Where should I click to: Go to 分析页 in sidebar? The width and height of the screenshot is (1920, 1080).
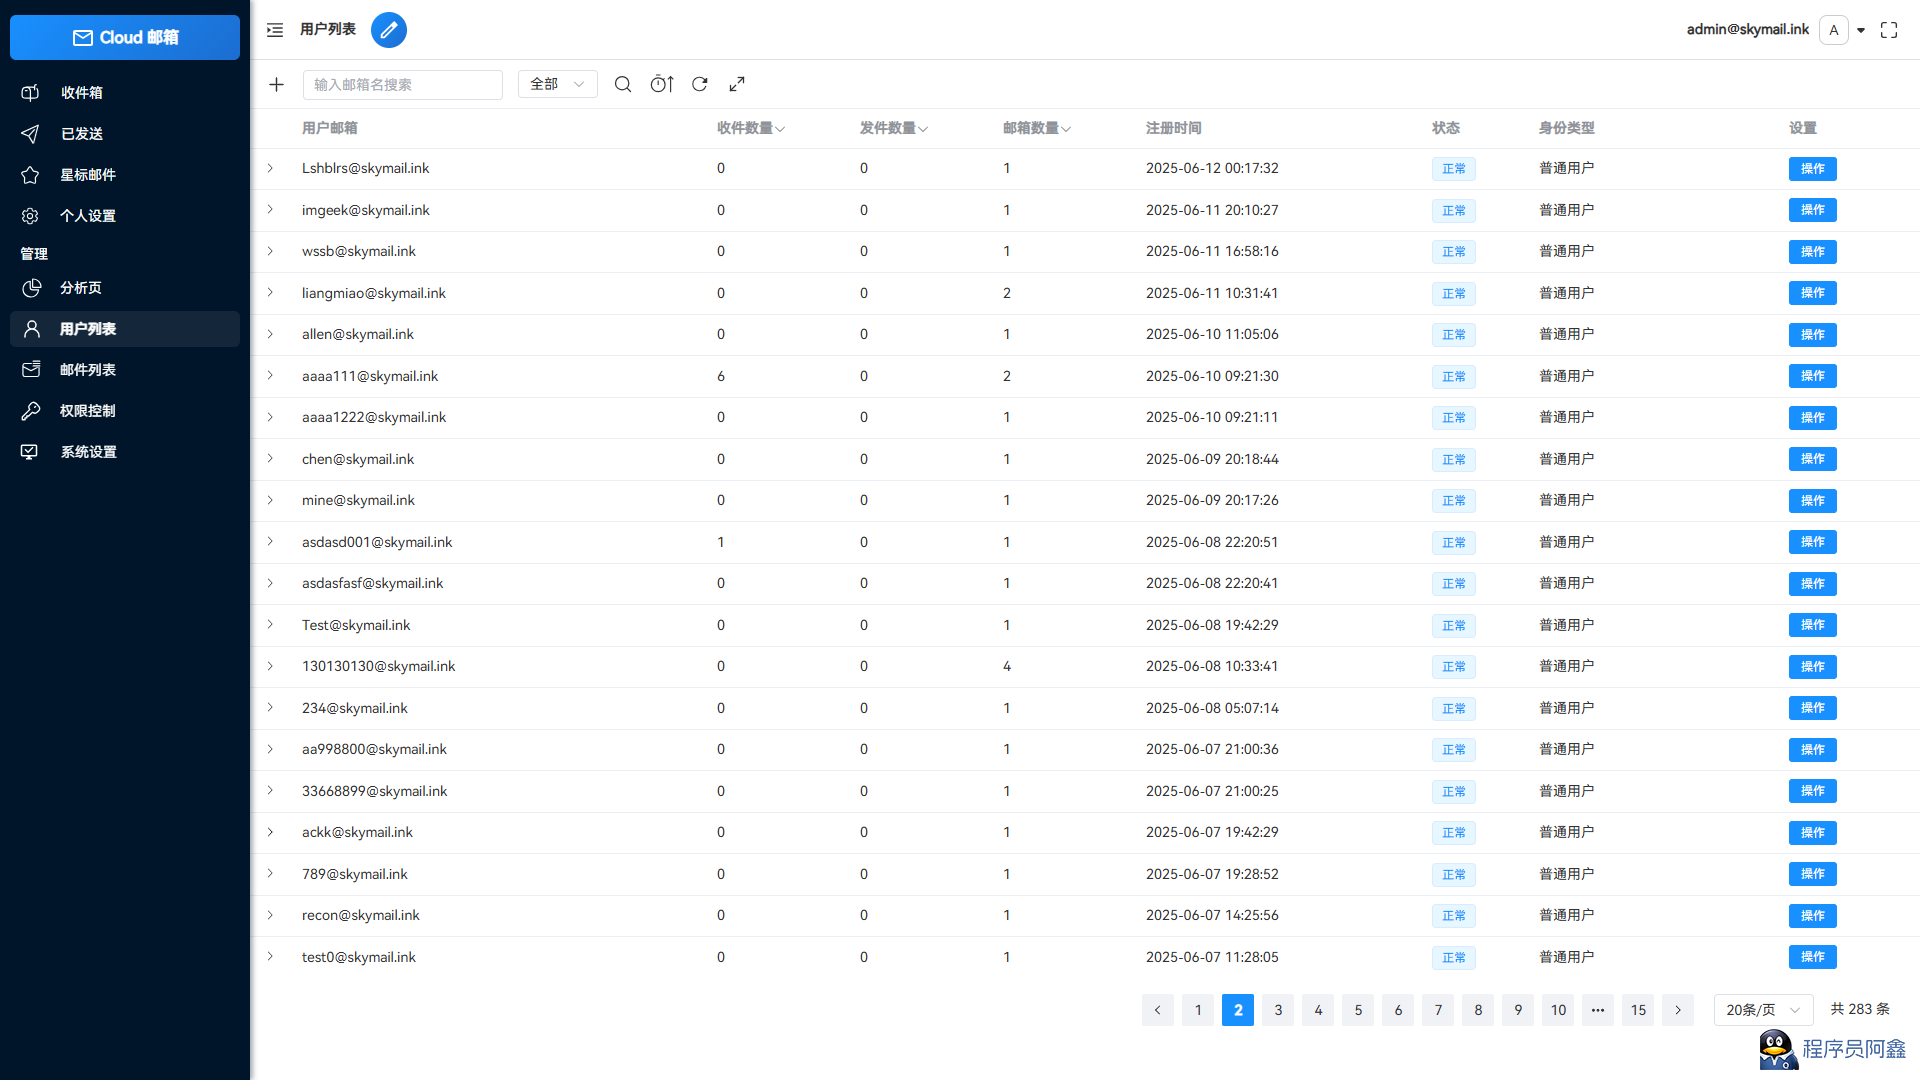pos(80,288)
